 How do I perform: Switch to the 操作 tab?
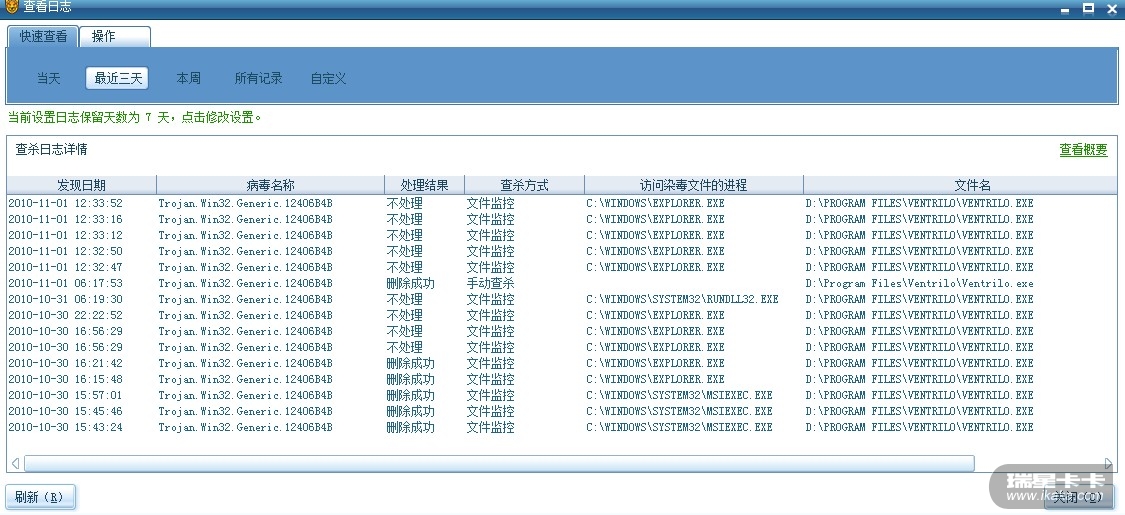click(115, 37)
